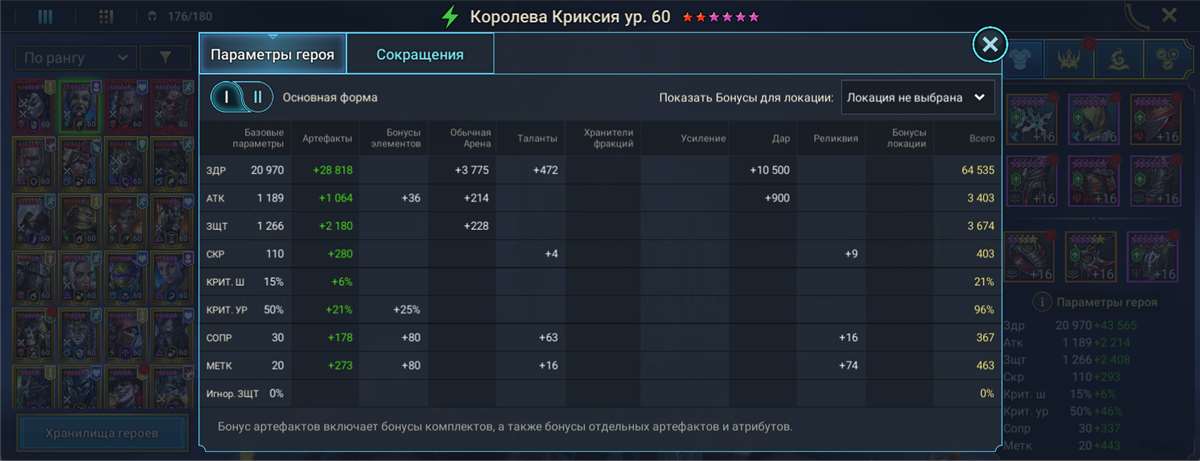Click the Дар value +10 500
The image size is (1200, 461).
click(x=769, y=171)
